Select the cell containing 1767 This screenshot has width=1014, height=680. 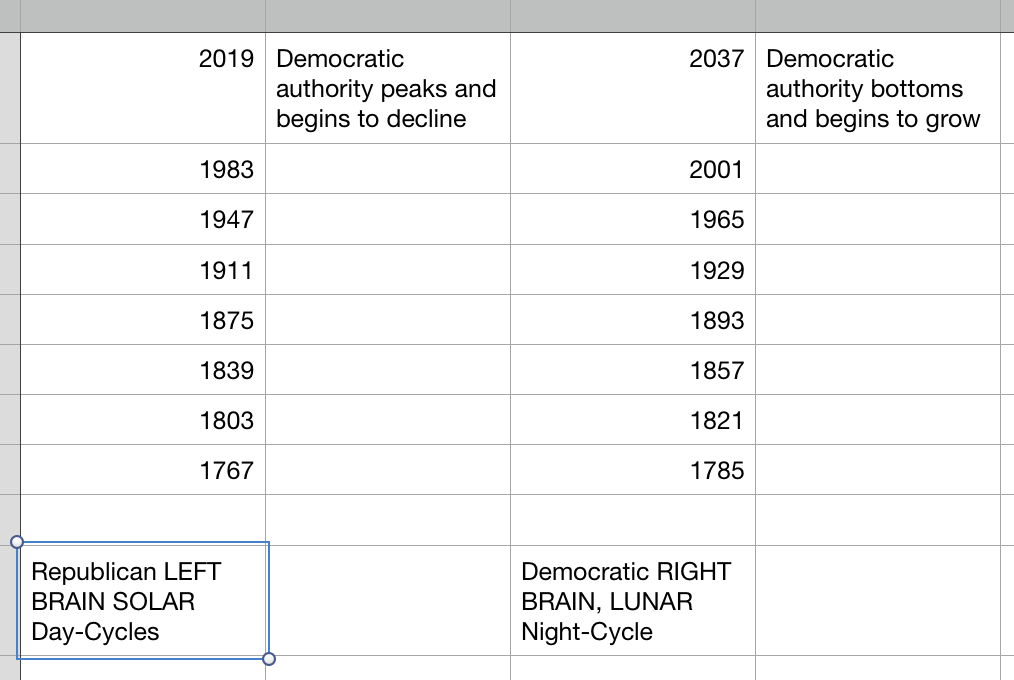click(x=143, y=470)
